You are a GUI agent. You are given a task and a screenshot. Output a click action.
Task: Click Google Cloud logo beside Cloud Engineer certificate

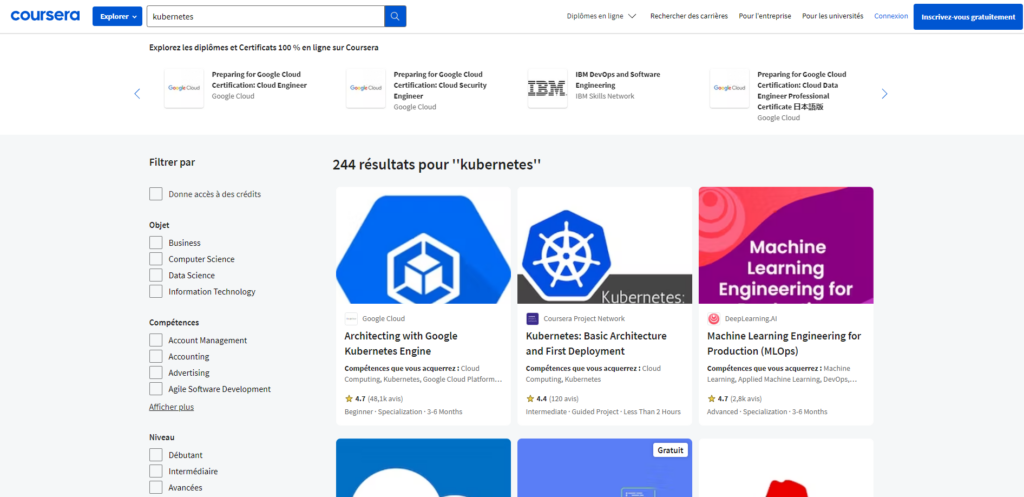184,88
